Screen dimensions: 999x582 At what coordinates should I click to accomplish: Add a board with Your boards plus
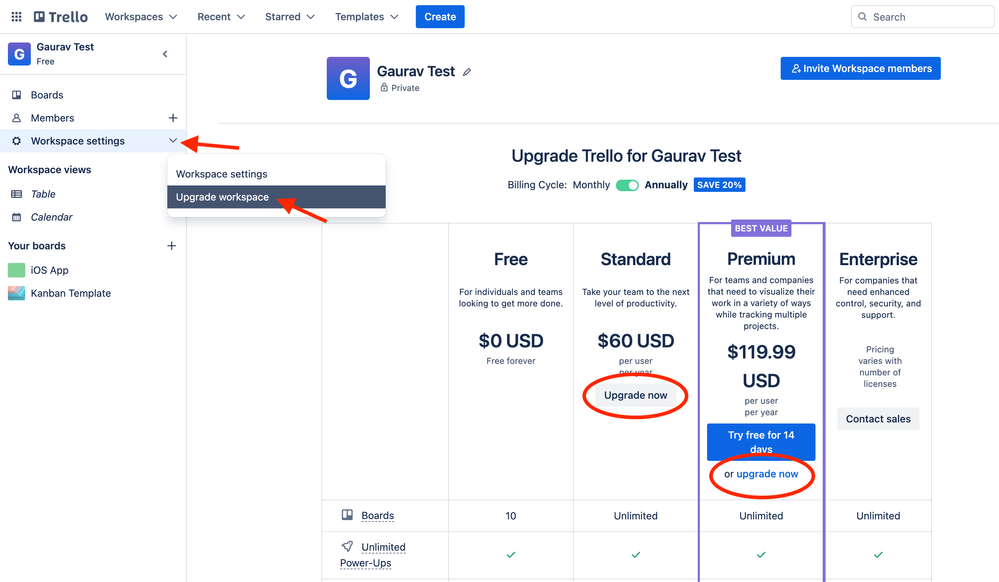171,245
